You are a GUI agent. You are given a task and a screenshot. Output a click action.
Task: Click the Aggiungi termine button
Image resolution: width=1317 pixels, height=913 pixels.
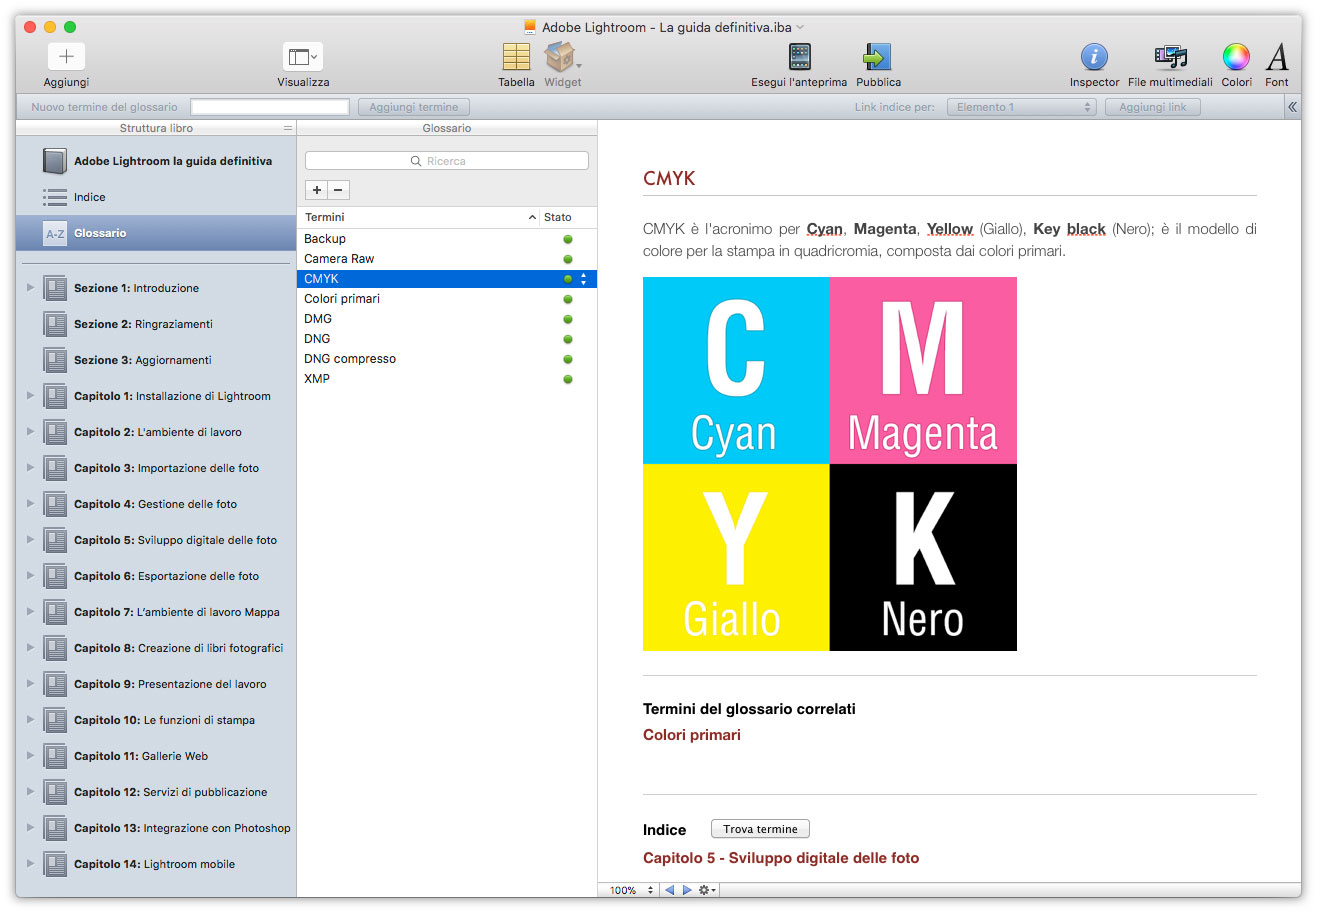(414, 107)
